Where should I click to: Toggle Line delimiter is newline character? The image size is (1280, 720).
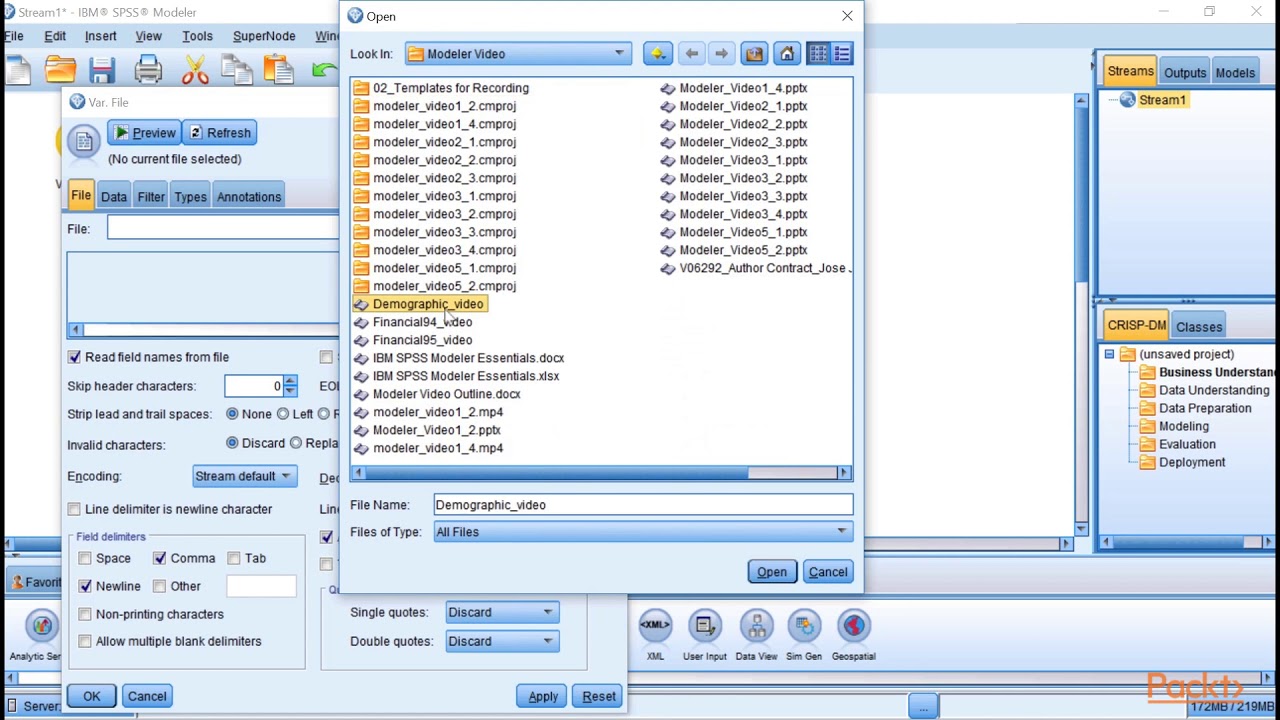click(x=74, y=509)
